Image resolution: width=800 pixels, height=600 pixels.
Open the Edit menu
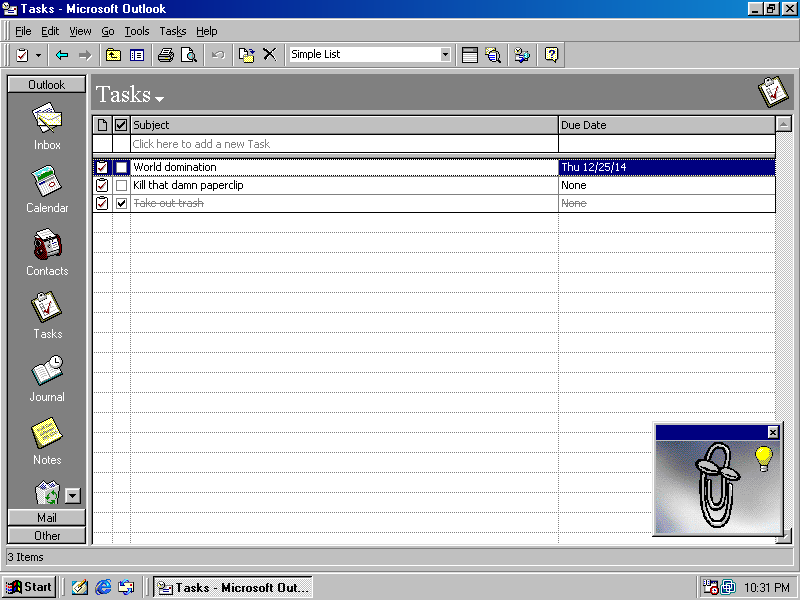tap(50, 31)
